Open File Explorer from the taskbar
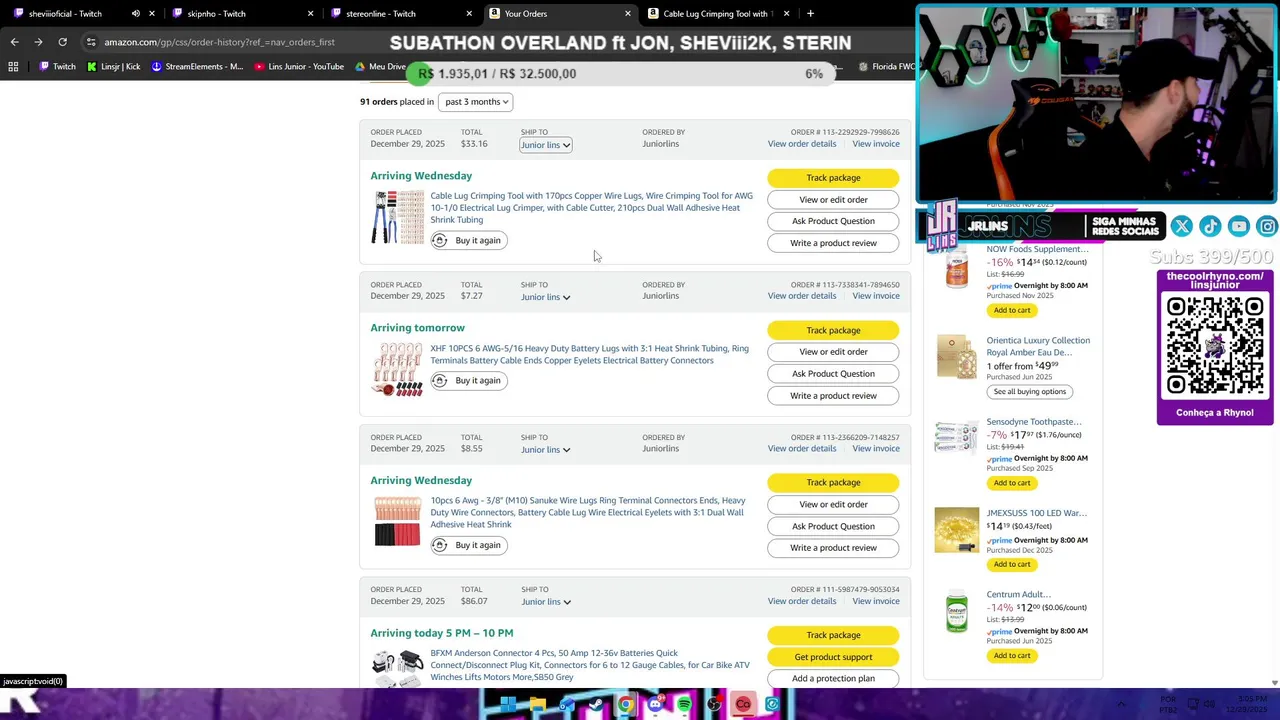 click(537, 705)
